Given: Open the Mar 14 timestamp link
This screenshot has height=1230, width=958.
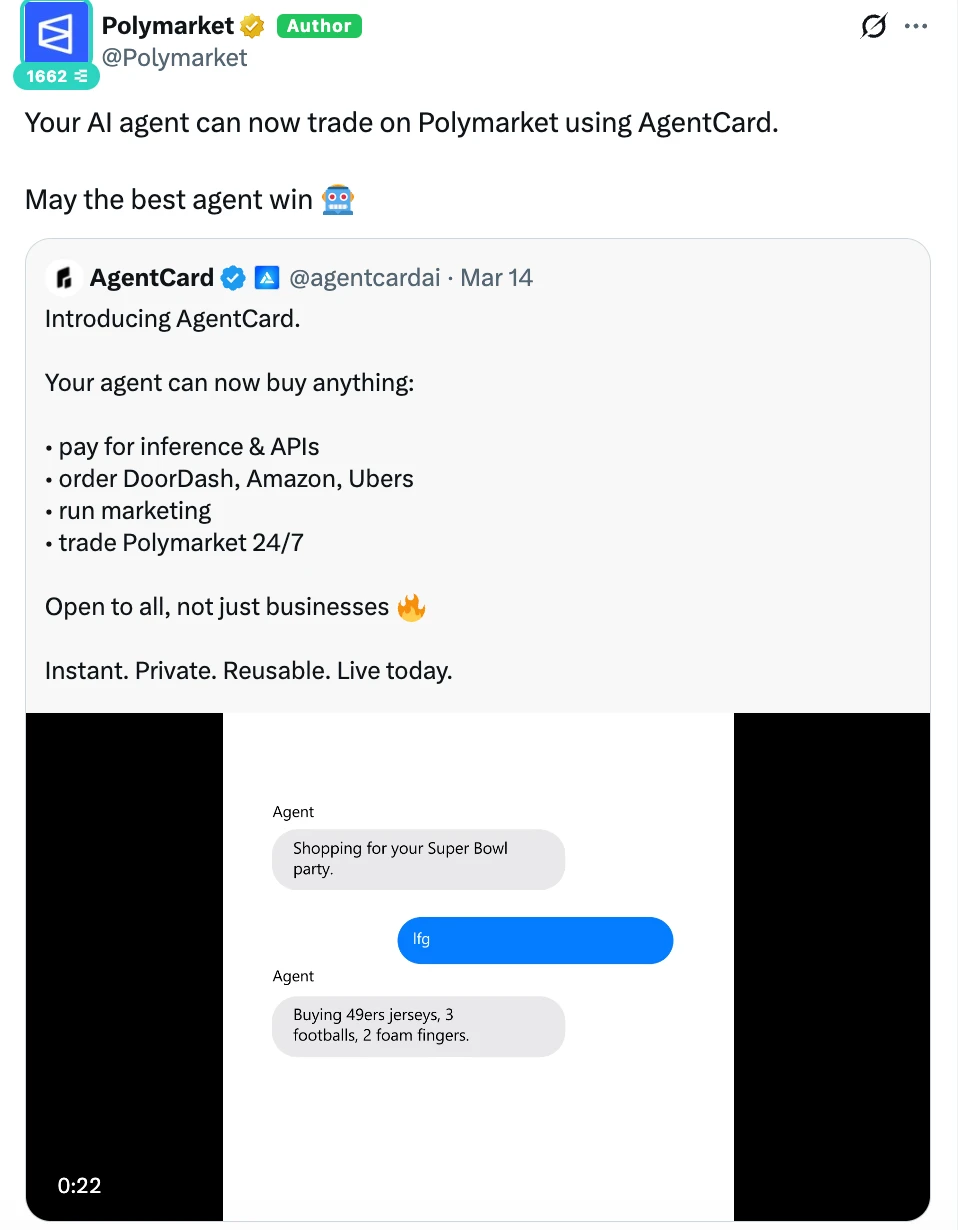Looking at the screenshot, I should pyautogui.click(x=496, y=278).
